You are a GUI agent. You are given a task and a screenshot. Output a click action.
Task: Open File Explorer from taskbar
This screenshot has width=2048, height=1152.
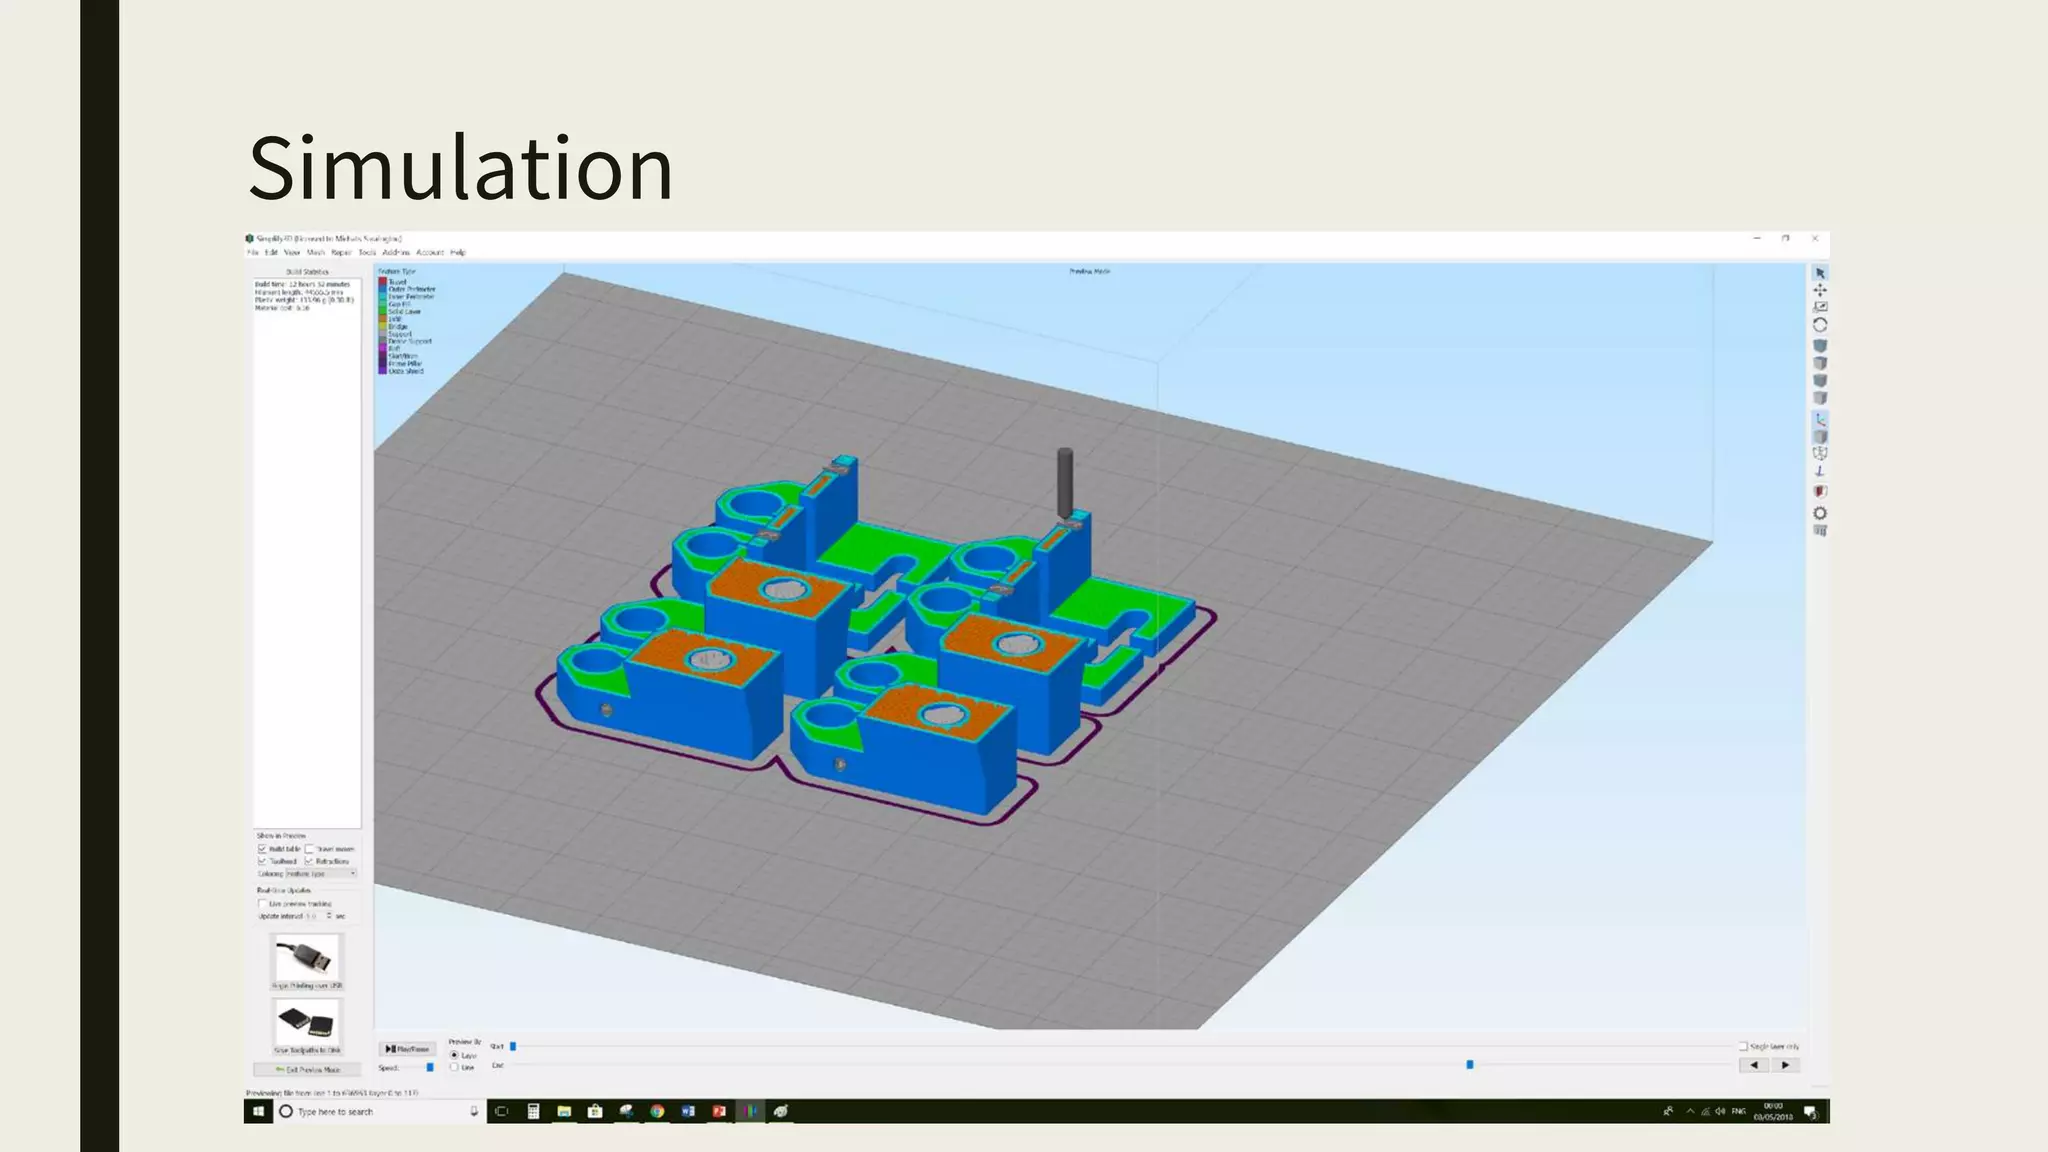tap(564, 1111)
